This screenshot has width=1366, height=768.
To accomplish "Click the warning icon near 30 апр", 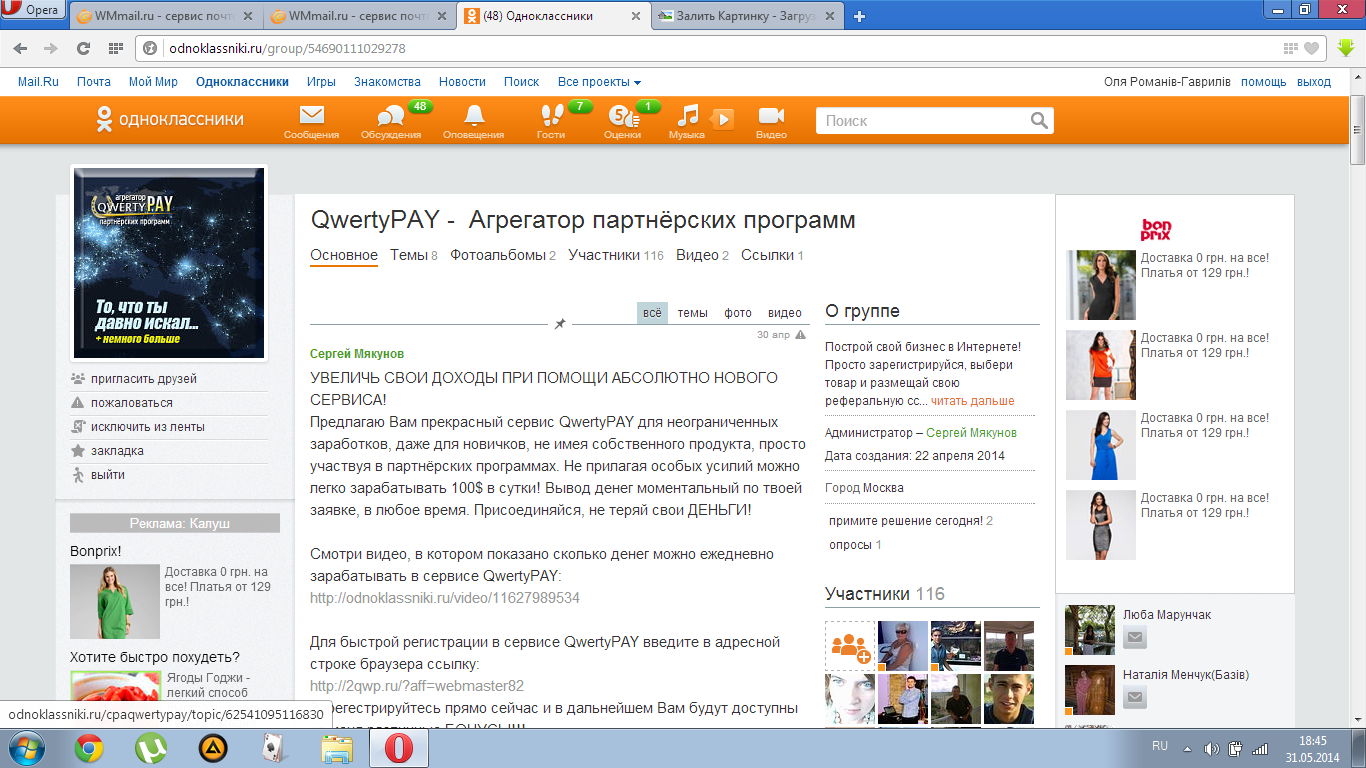I will (800, 335).
